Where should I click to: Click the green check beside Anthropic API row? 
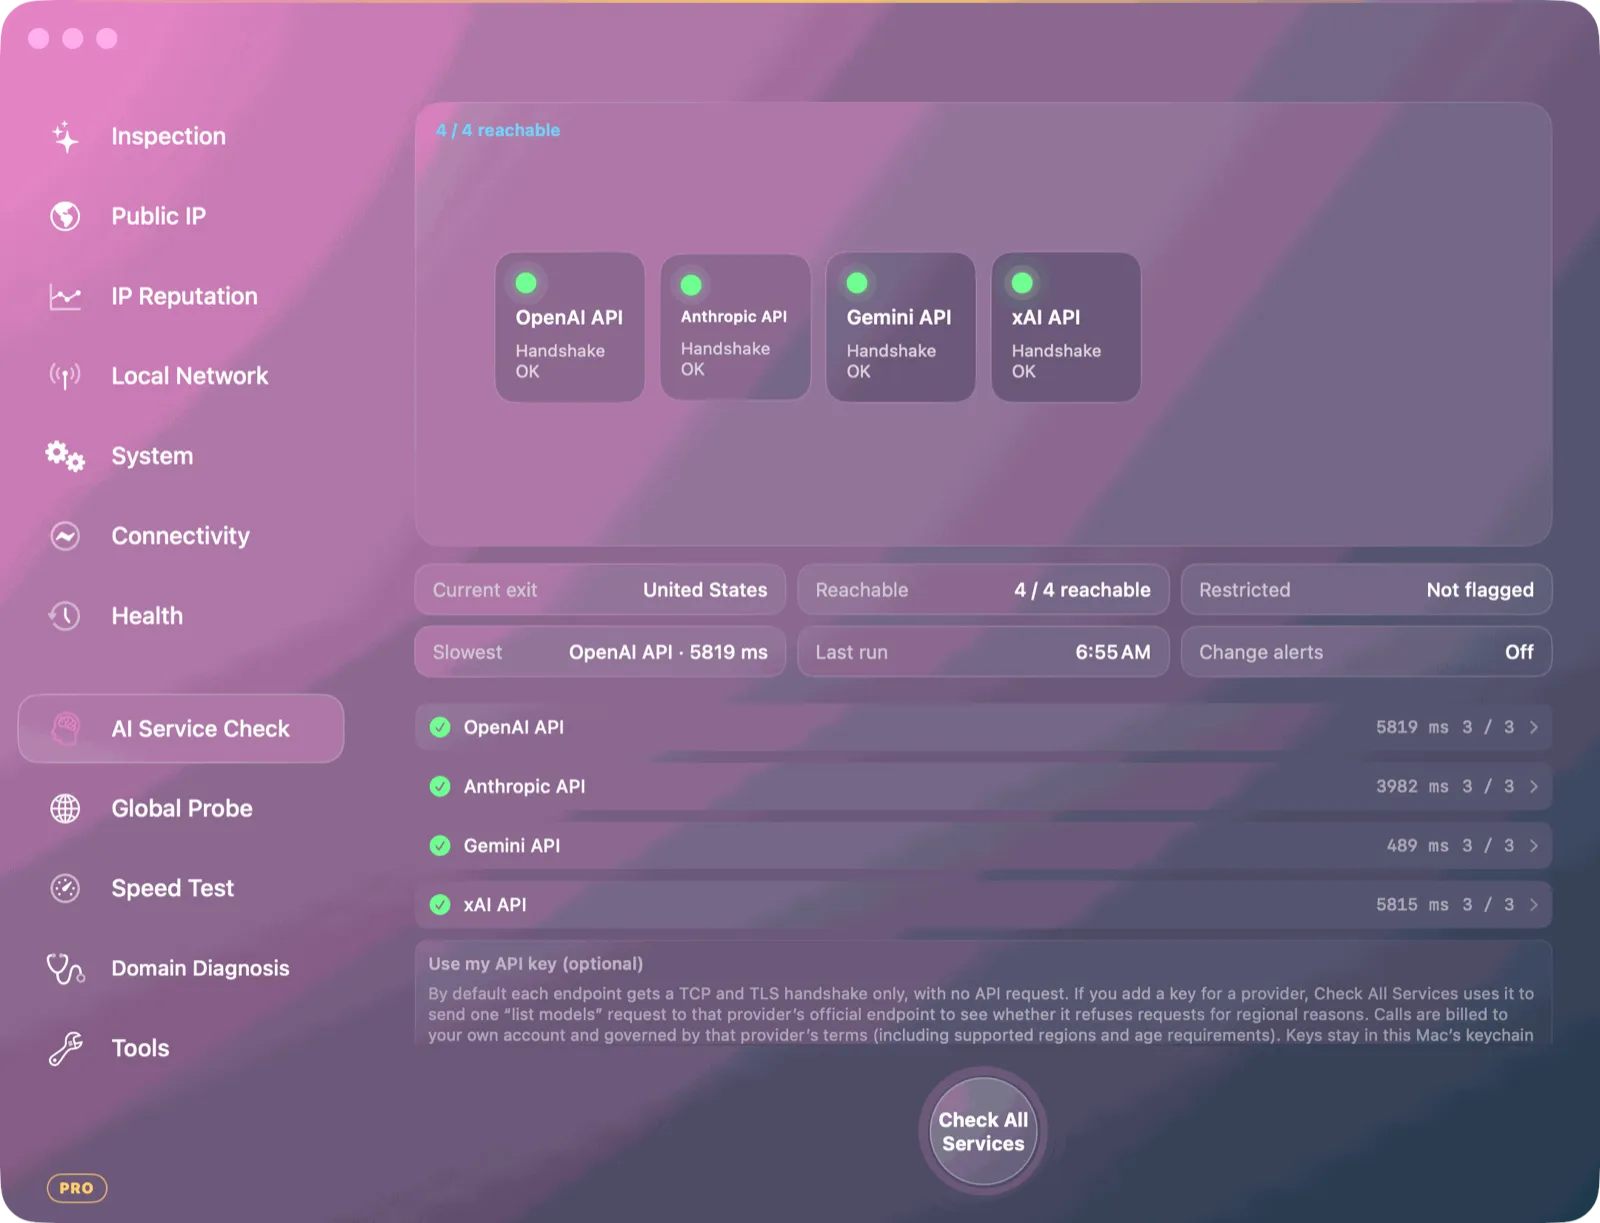tap(440, 786)
